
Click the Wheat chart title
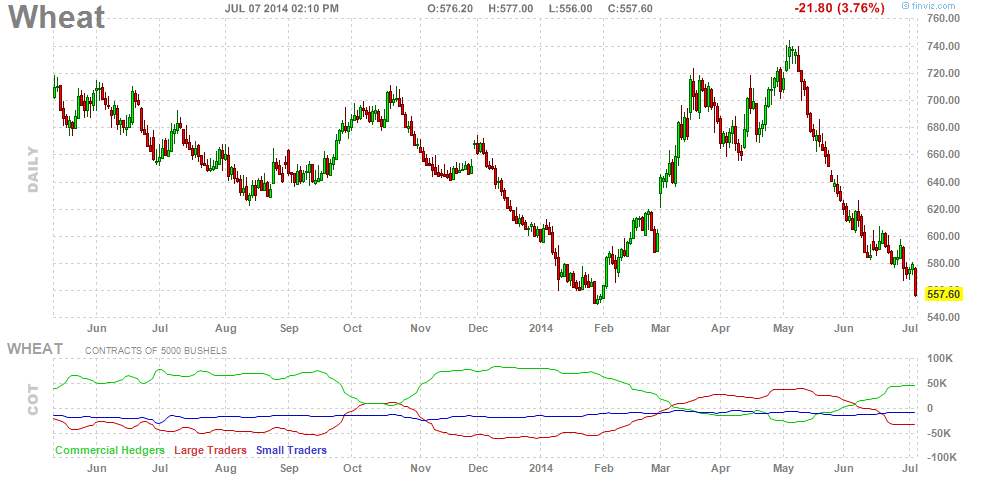(x=56, y=17)
